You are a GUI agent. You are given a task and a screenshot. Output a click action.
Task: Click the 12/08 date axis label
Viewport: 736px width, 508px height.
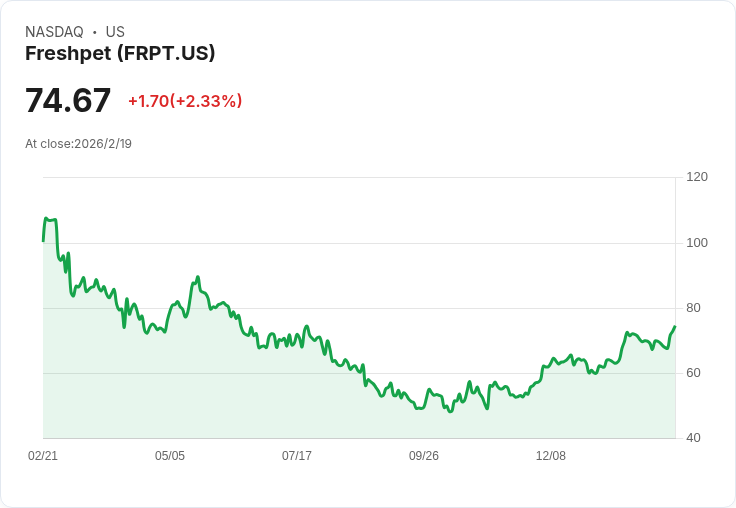coord(551,456)
